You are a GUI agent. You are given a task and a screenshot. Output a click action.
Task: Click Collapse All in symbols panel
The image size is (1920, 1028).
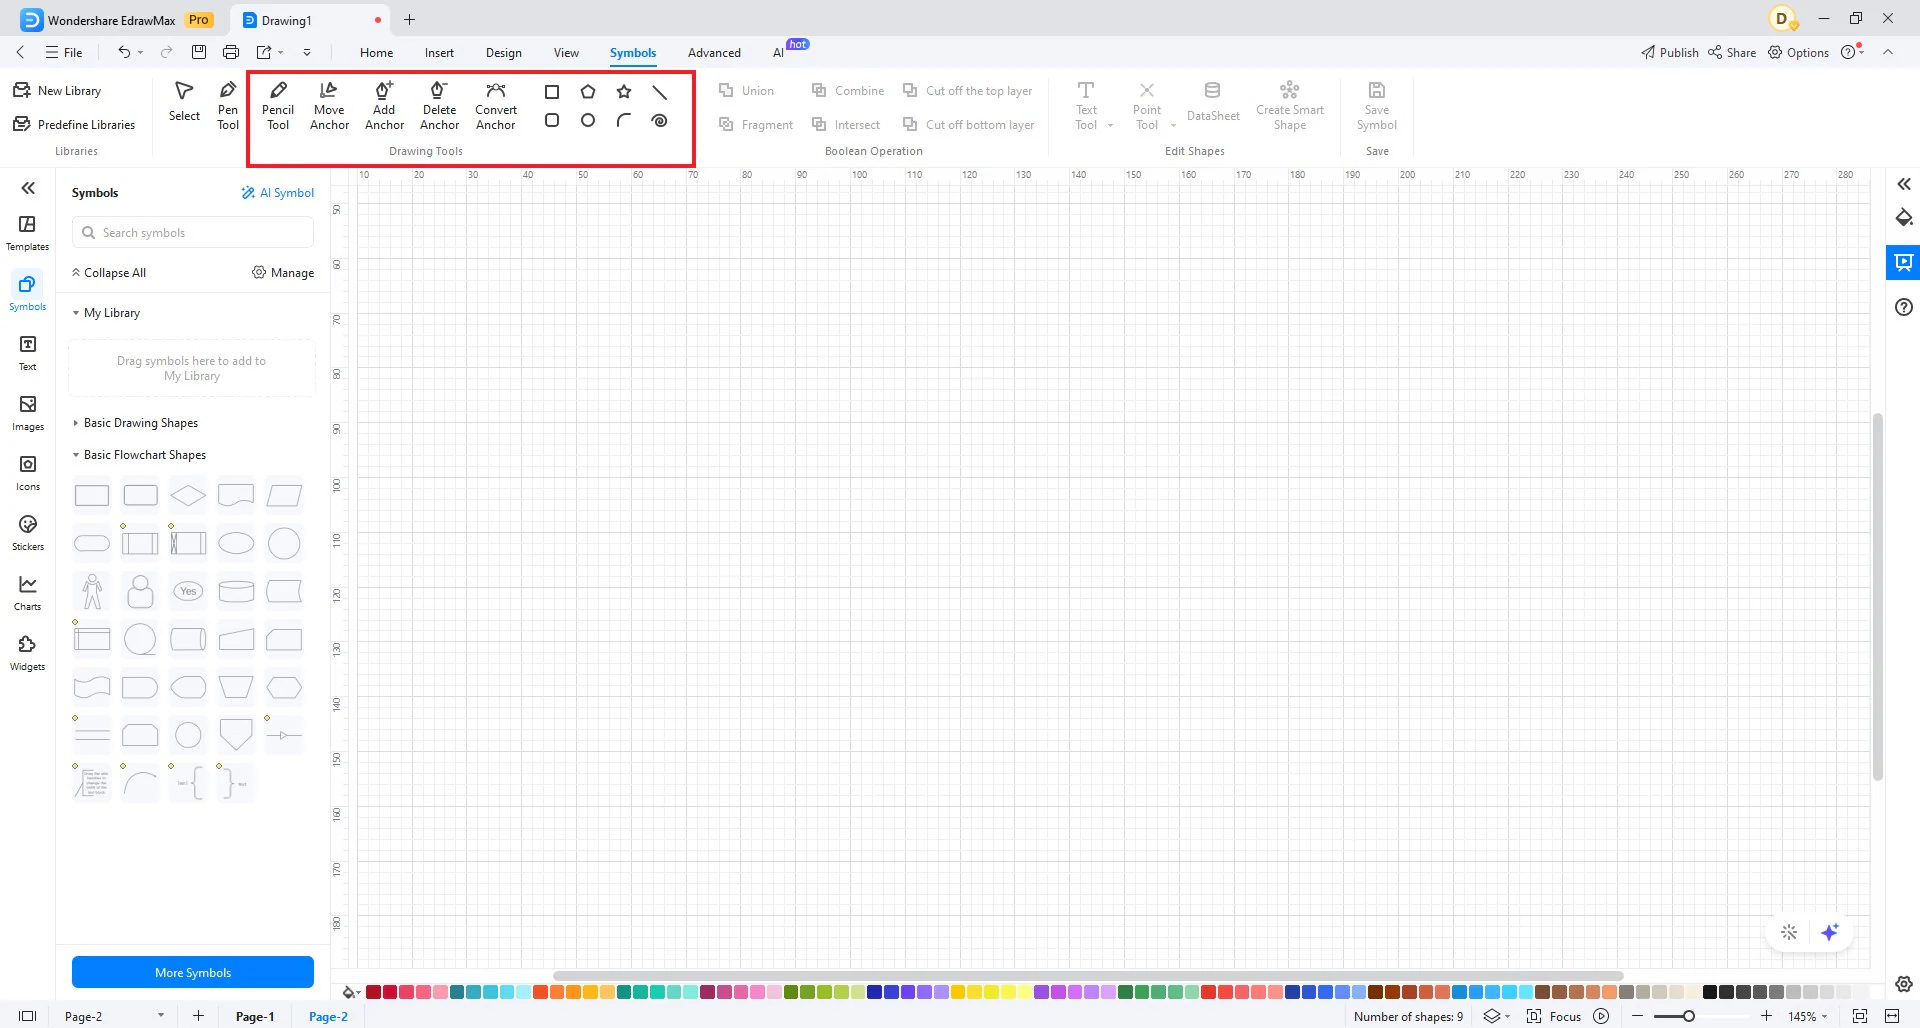click(109, 273)
